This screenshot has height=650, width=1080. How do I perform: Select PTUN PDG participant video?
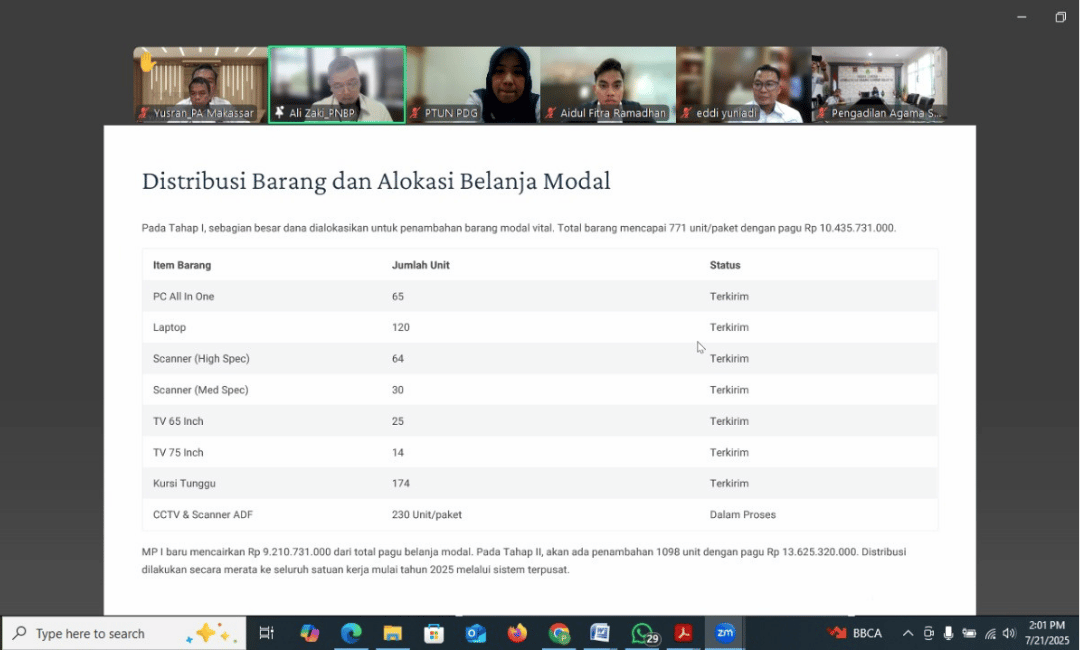[x=473, y=85]
